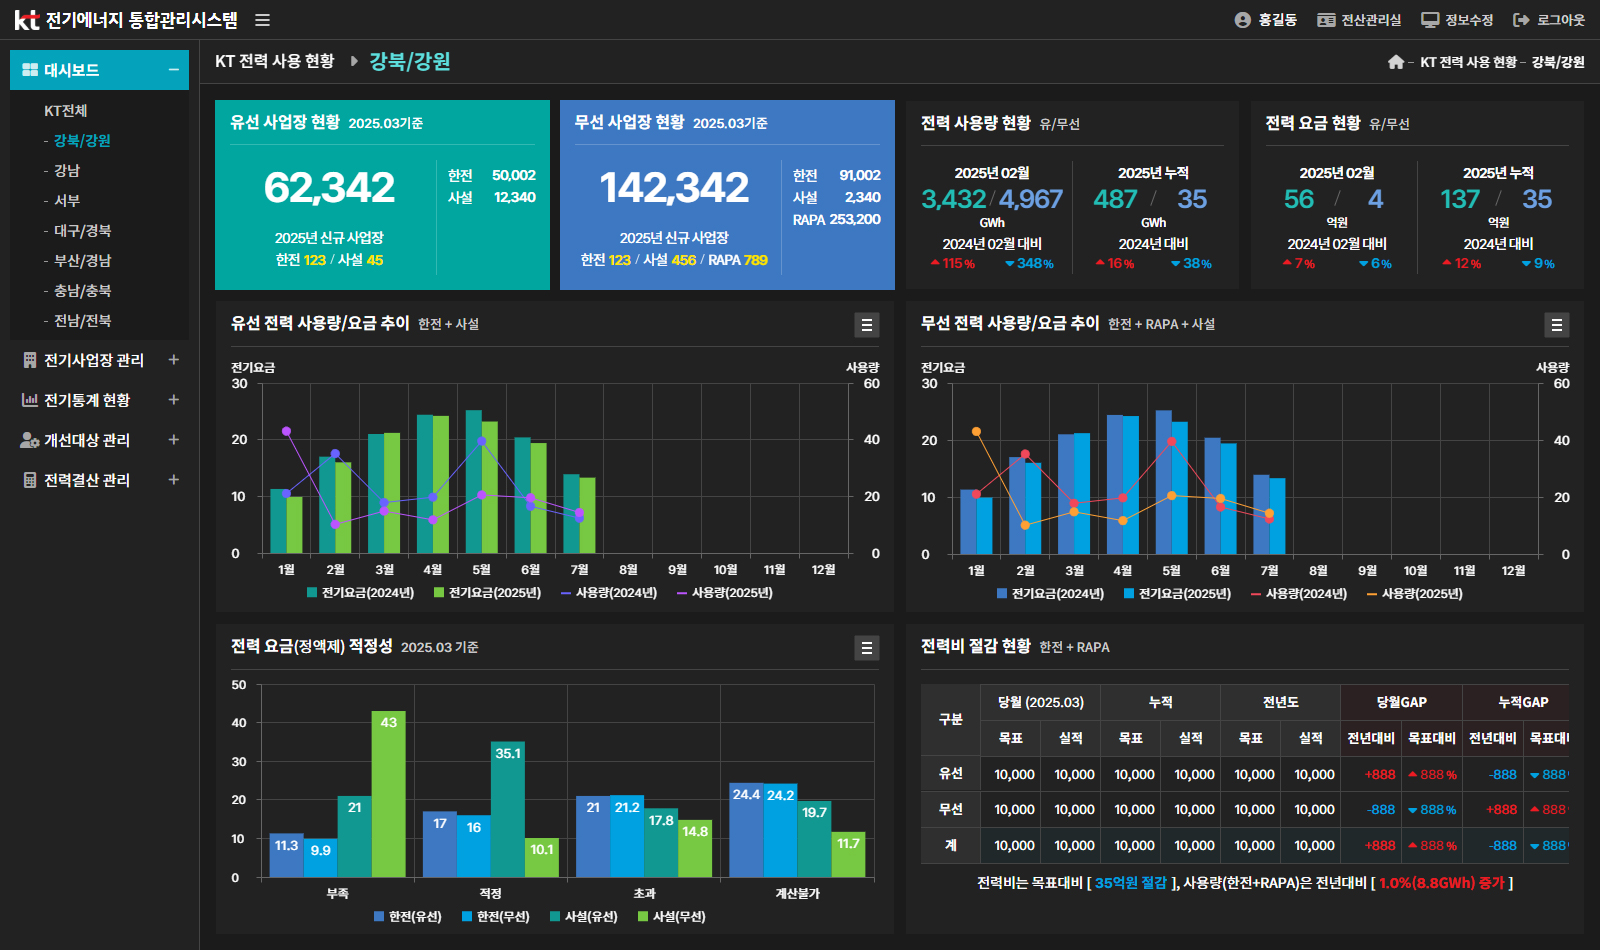Expand 개선대상 관리 with the plus sign
1600x950 pixels.
click(173, 440)
